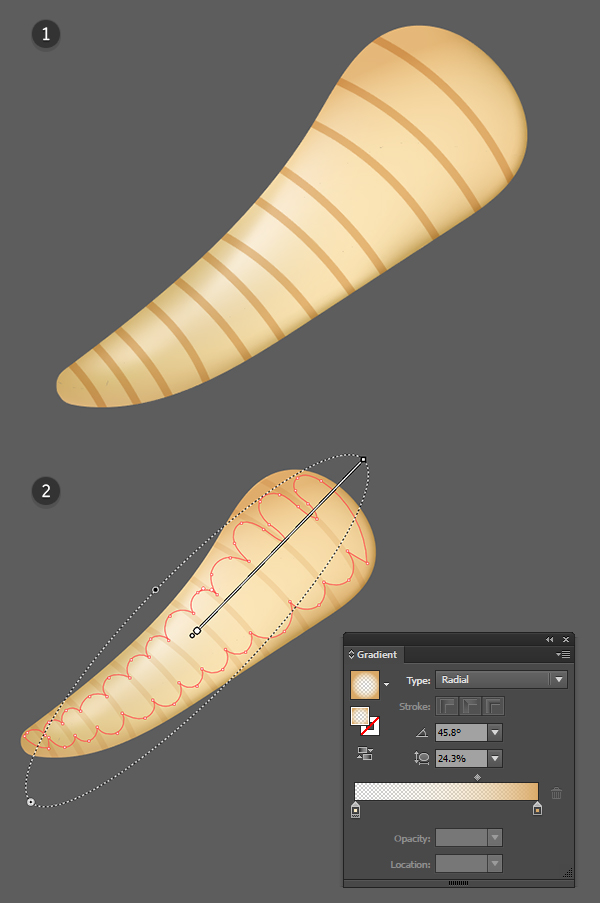Viewport: 600px width, 903px height.
Task: Select the right orange gradient stop
Action: [x=537, y=809]
